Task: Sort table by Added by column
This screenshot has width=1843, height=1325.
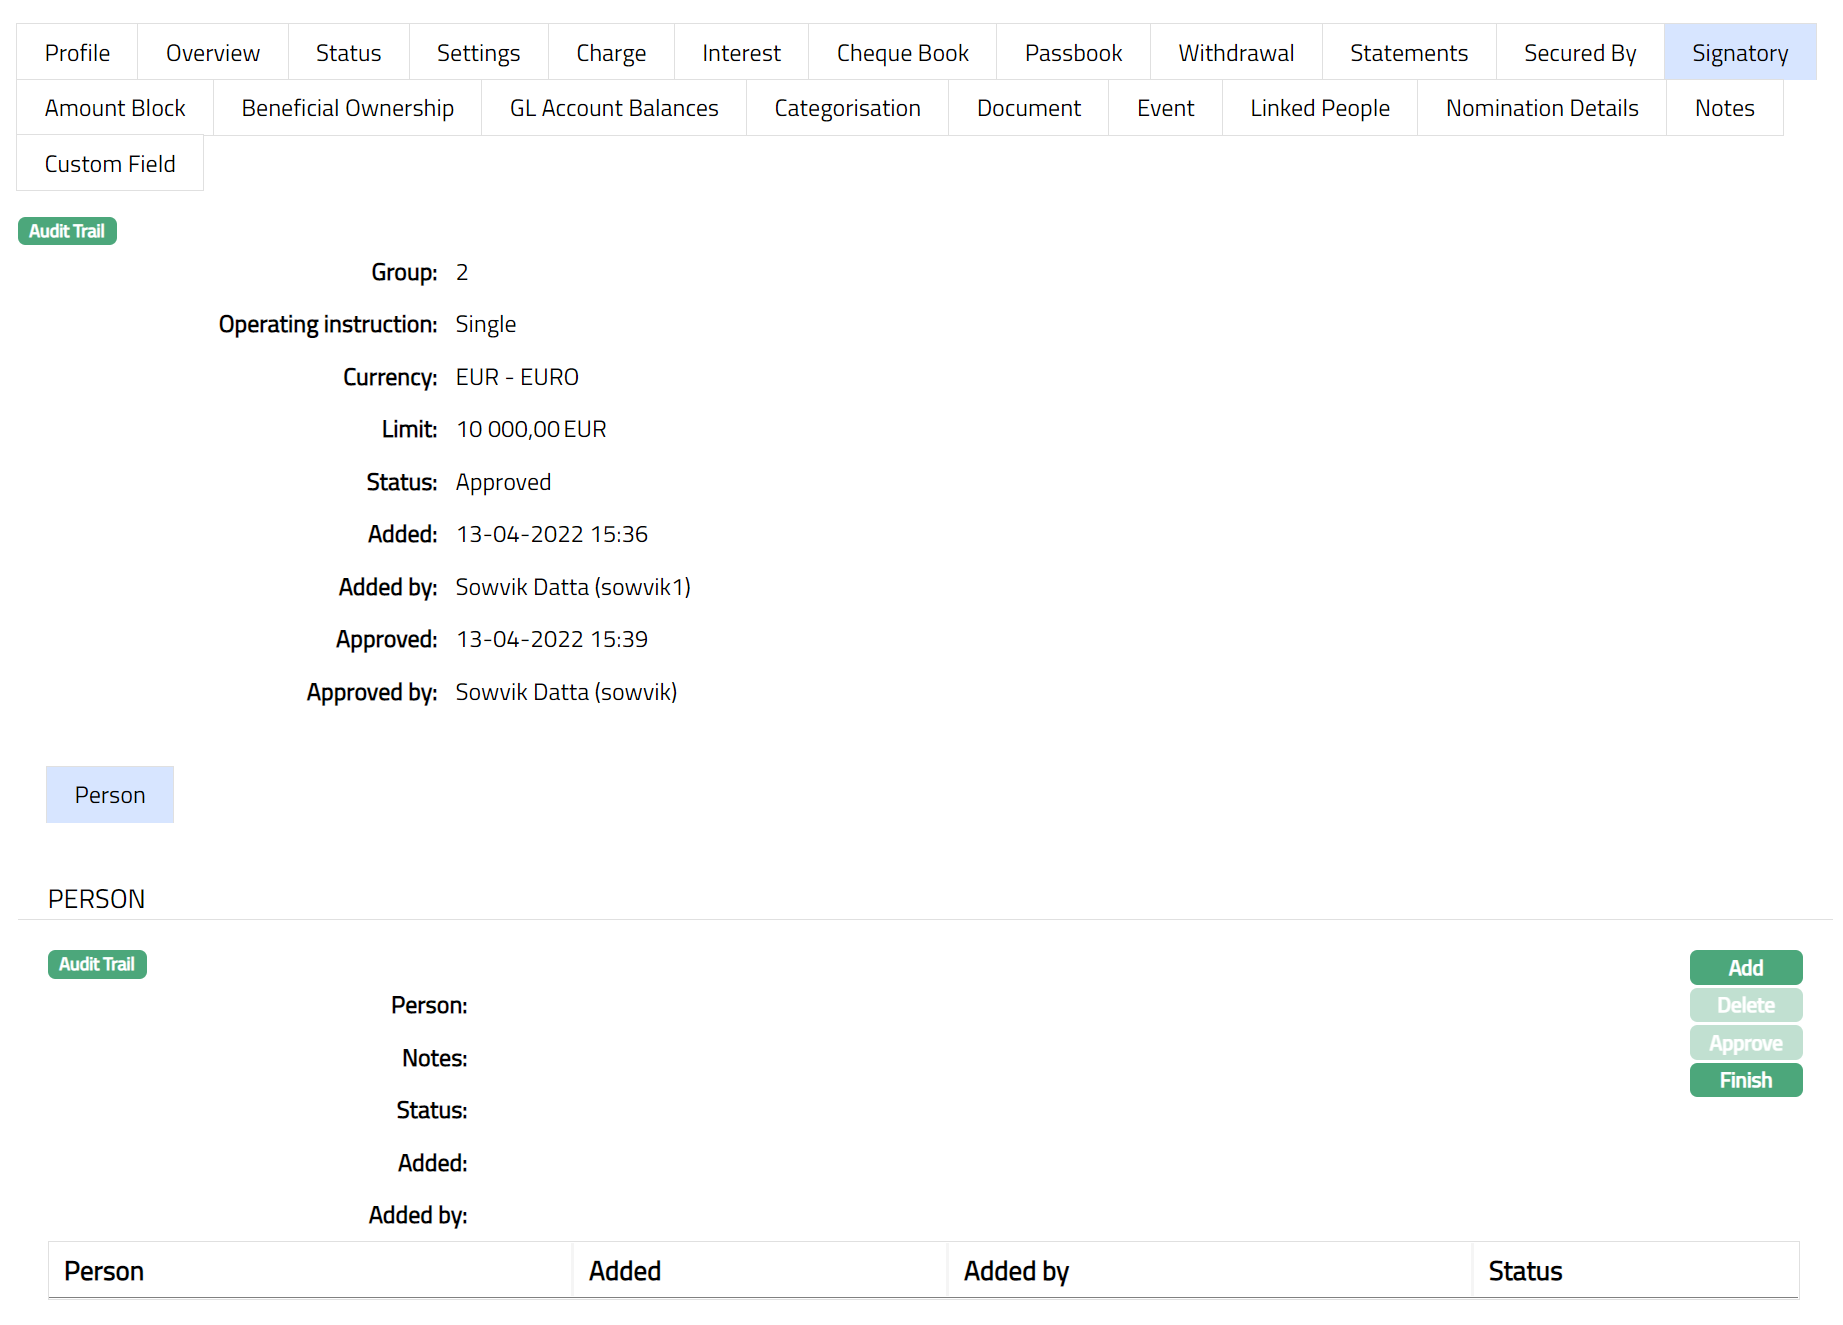Action: 1016,1271
